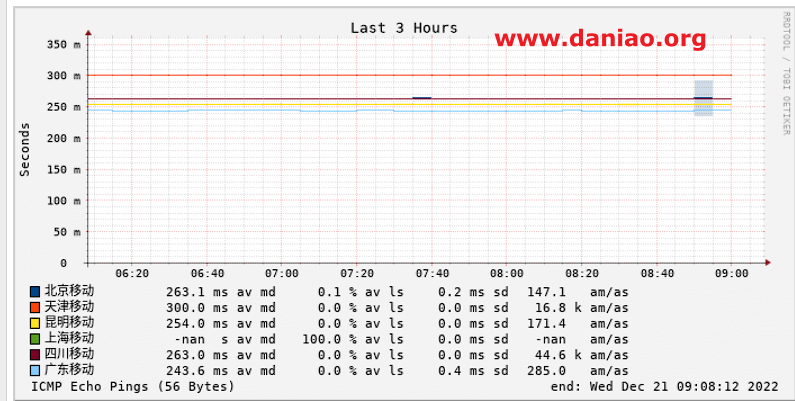Select the dark red 四川移动 legend swatch
This screenshot has width=795, height=401.
coord(35,354)
